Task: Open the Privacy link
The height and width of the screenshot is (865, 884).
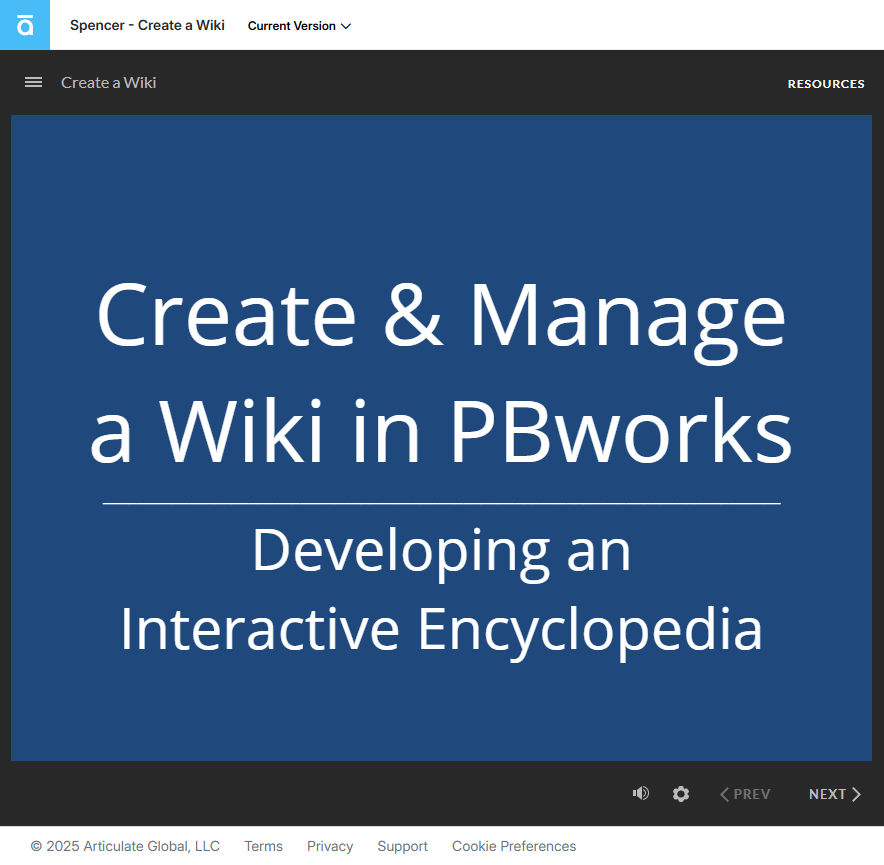Action: pos(330,846)
